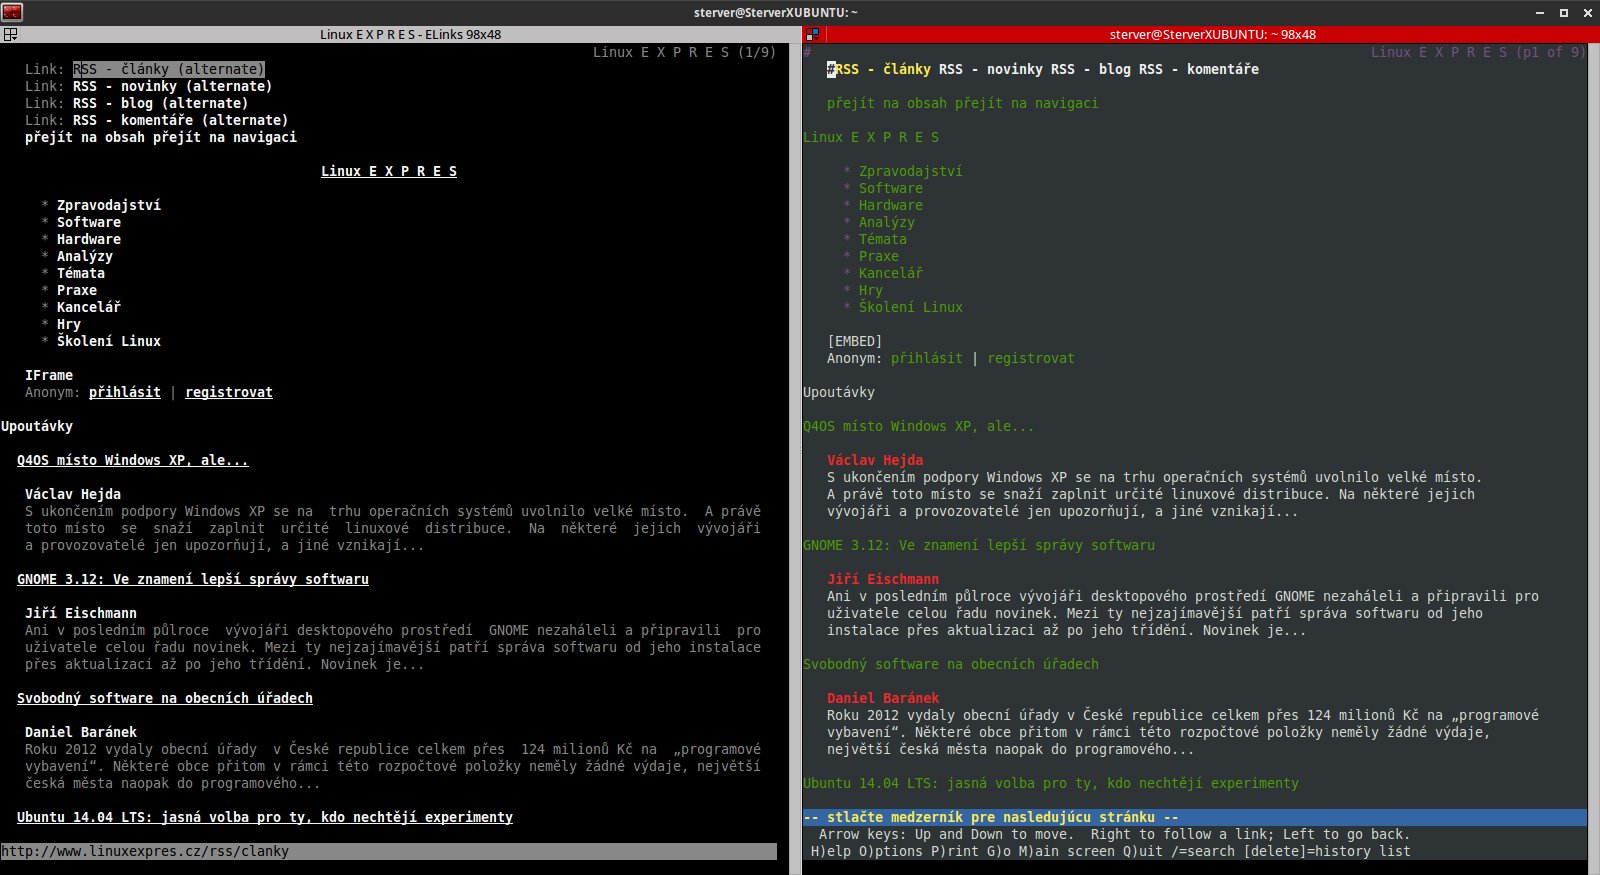The image size is (1600, 875).
Task: Follow underlined 'Linux E X P R E S' heading in ELinks
Action: (389, 171)
